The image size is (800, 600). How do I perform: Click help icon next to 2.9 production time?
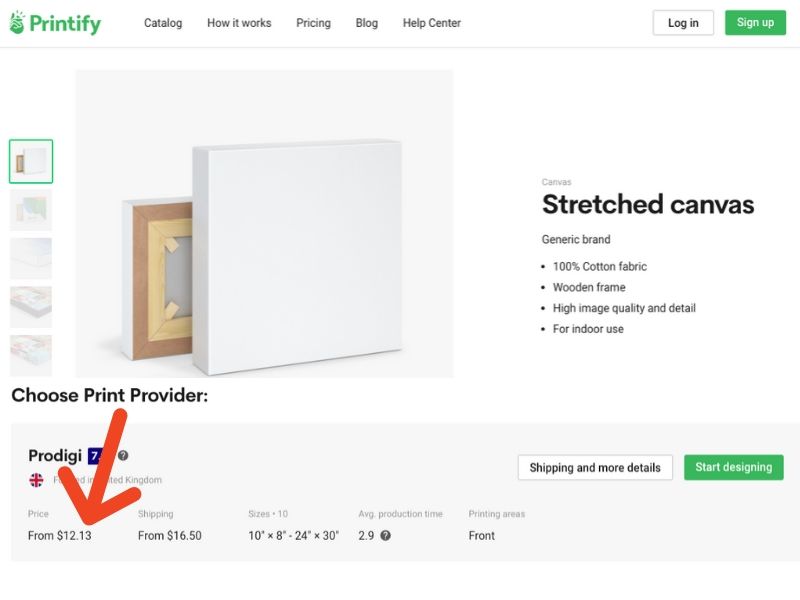386,535
